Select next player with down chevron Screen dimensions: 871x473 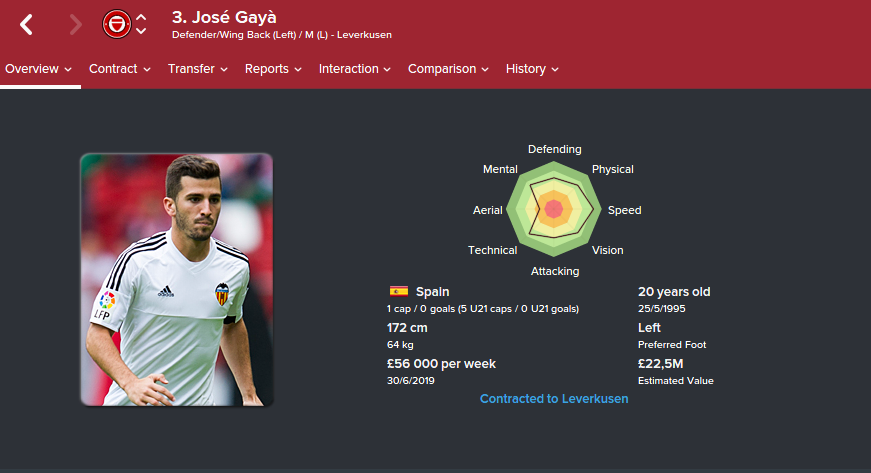coord(141,31)
